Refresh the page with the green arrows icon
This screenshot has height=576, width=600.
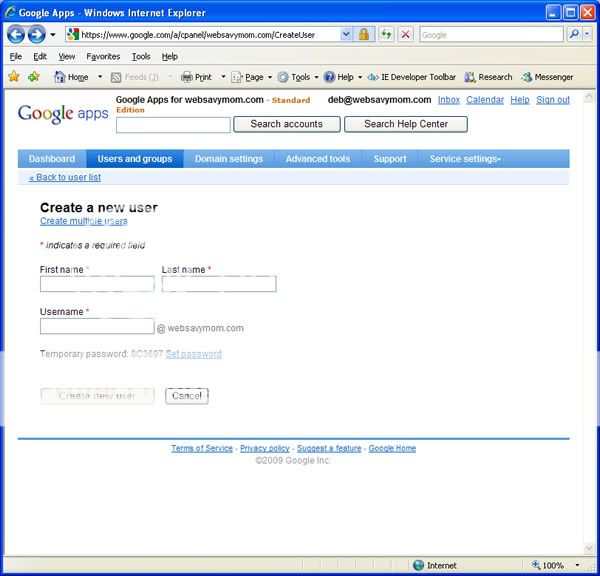tap(386, 35)
